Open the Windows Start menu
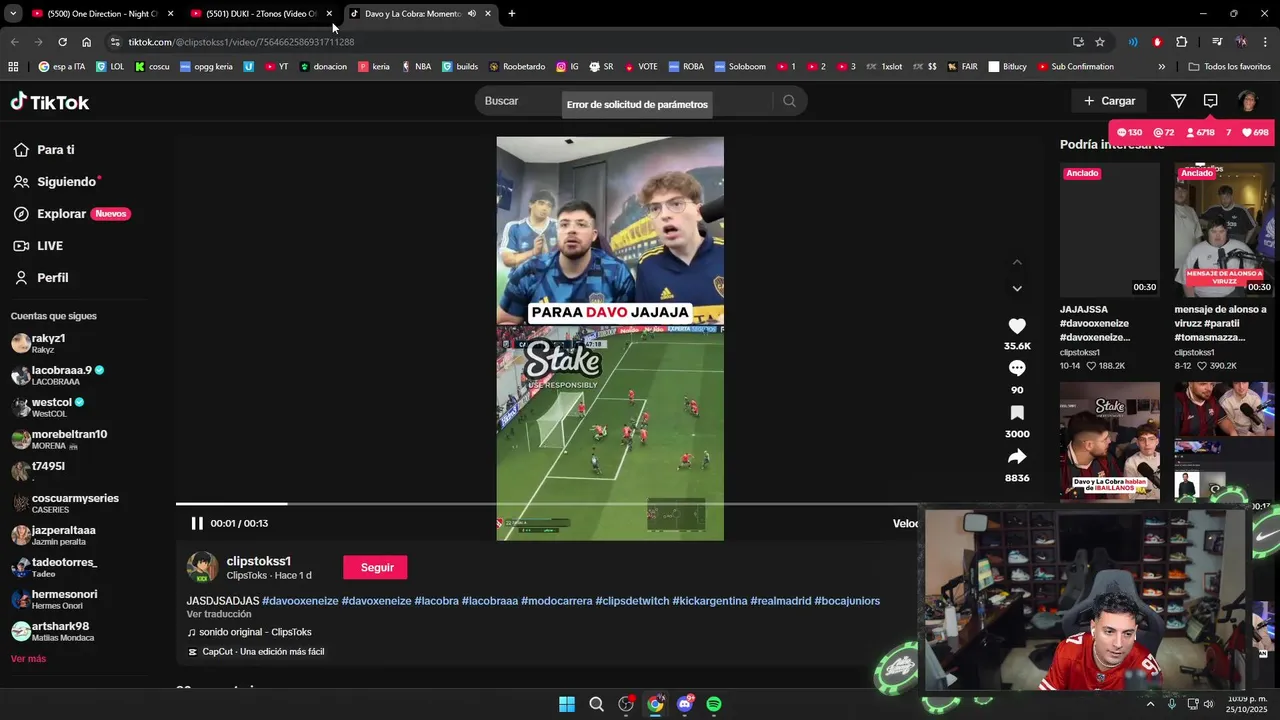Viewport: 1280px width, 720px height. click(x=567, y=704)
